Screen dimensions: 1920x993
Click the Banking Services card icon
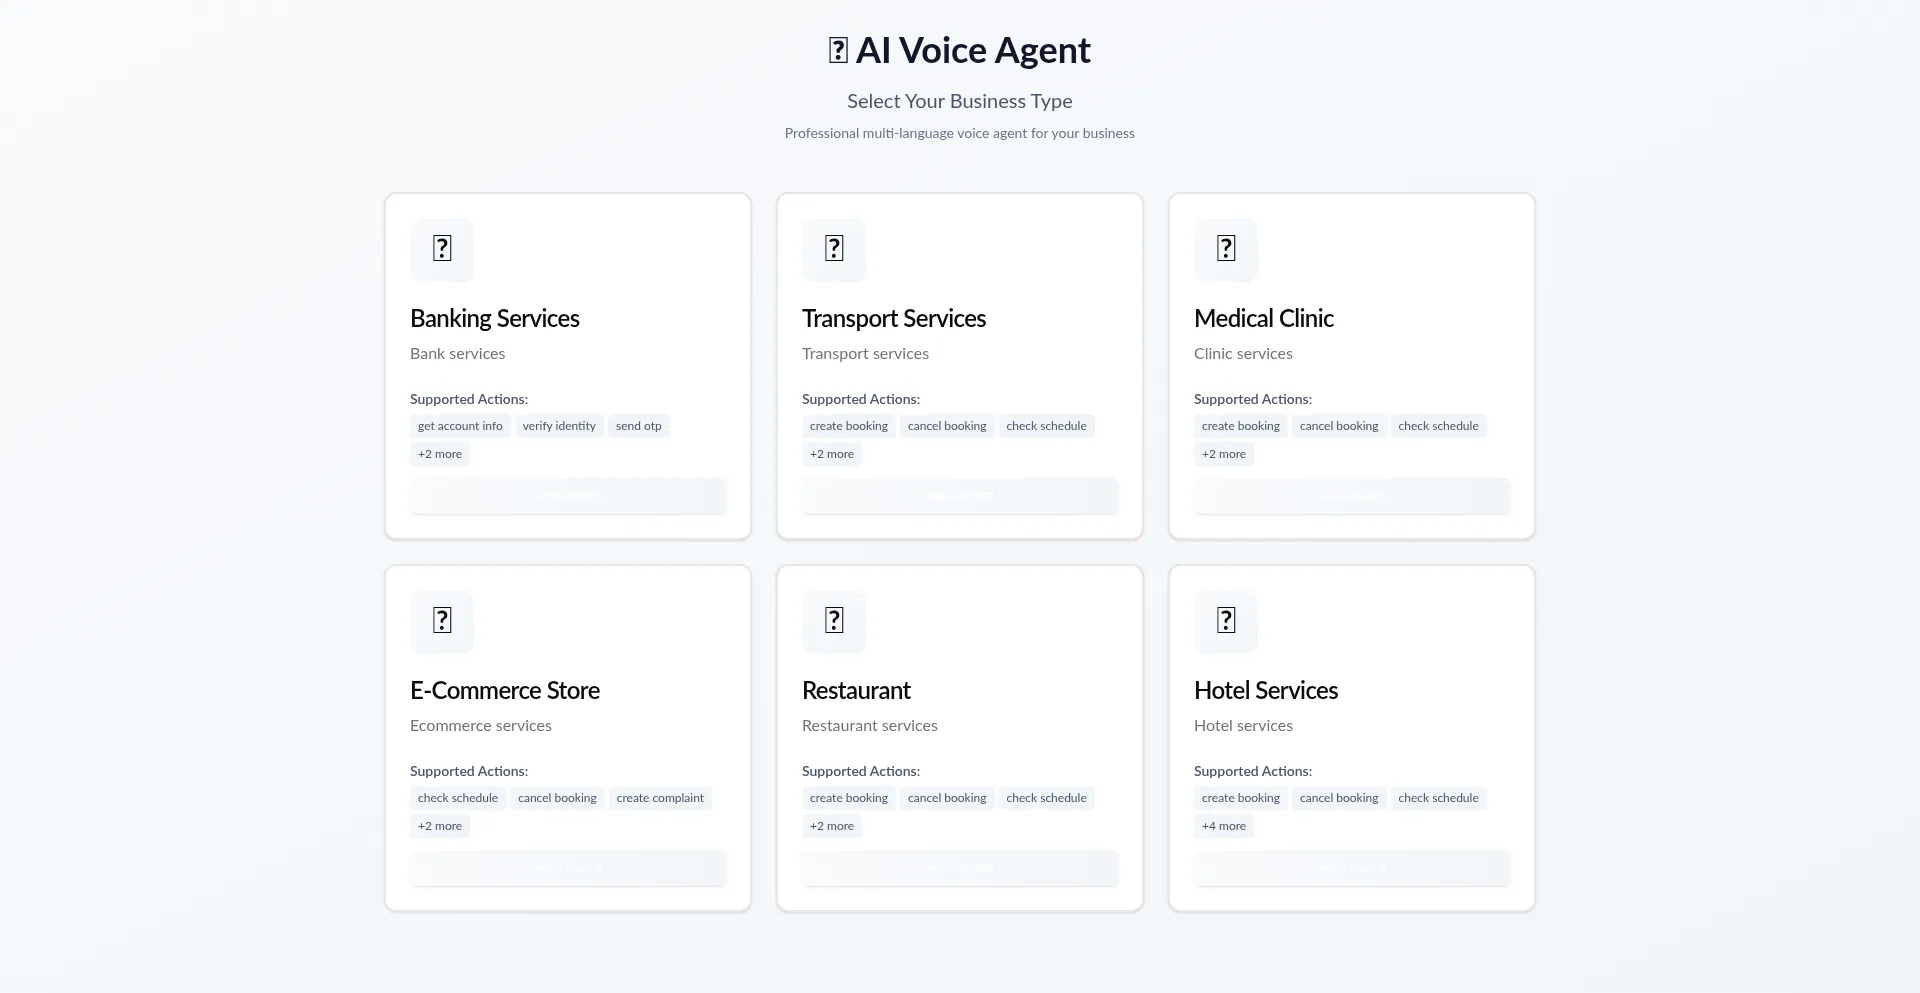click(x=442, y=249)
